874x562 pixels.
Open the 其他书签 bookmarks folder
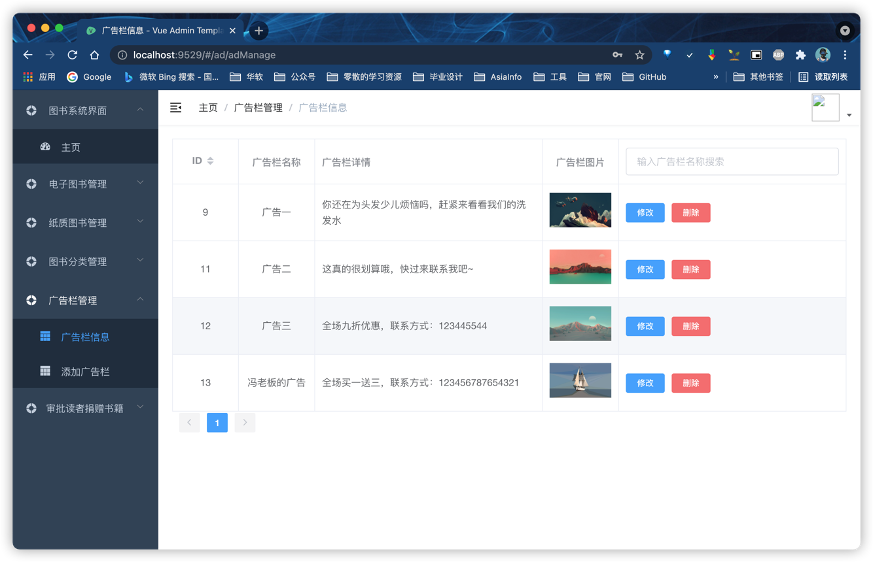click(758, 77)
